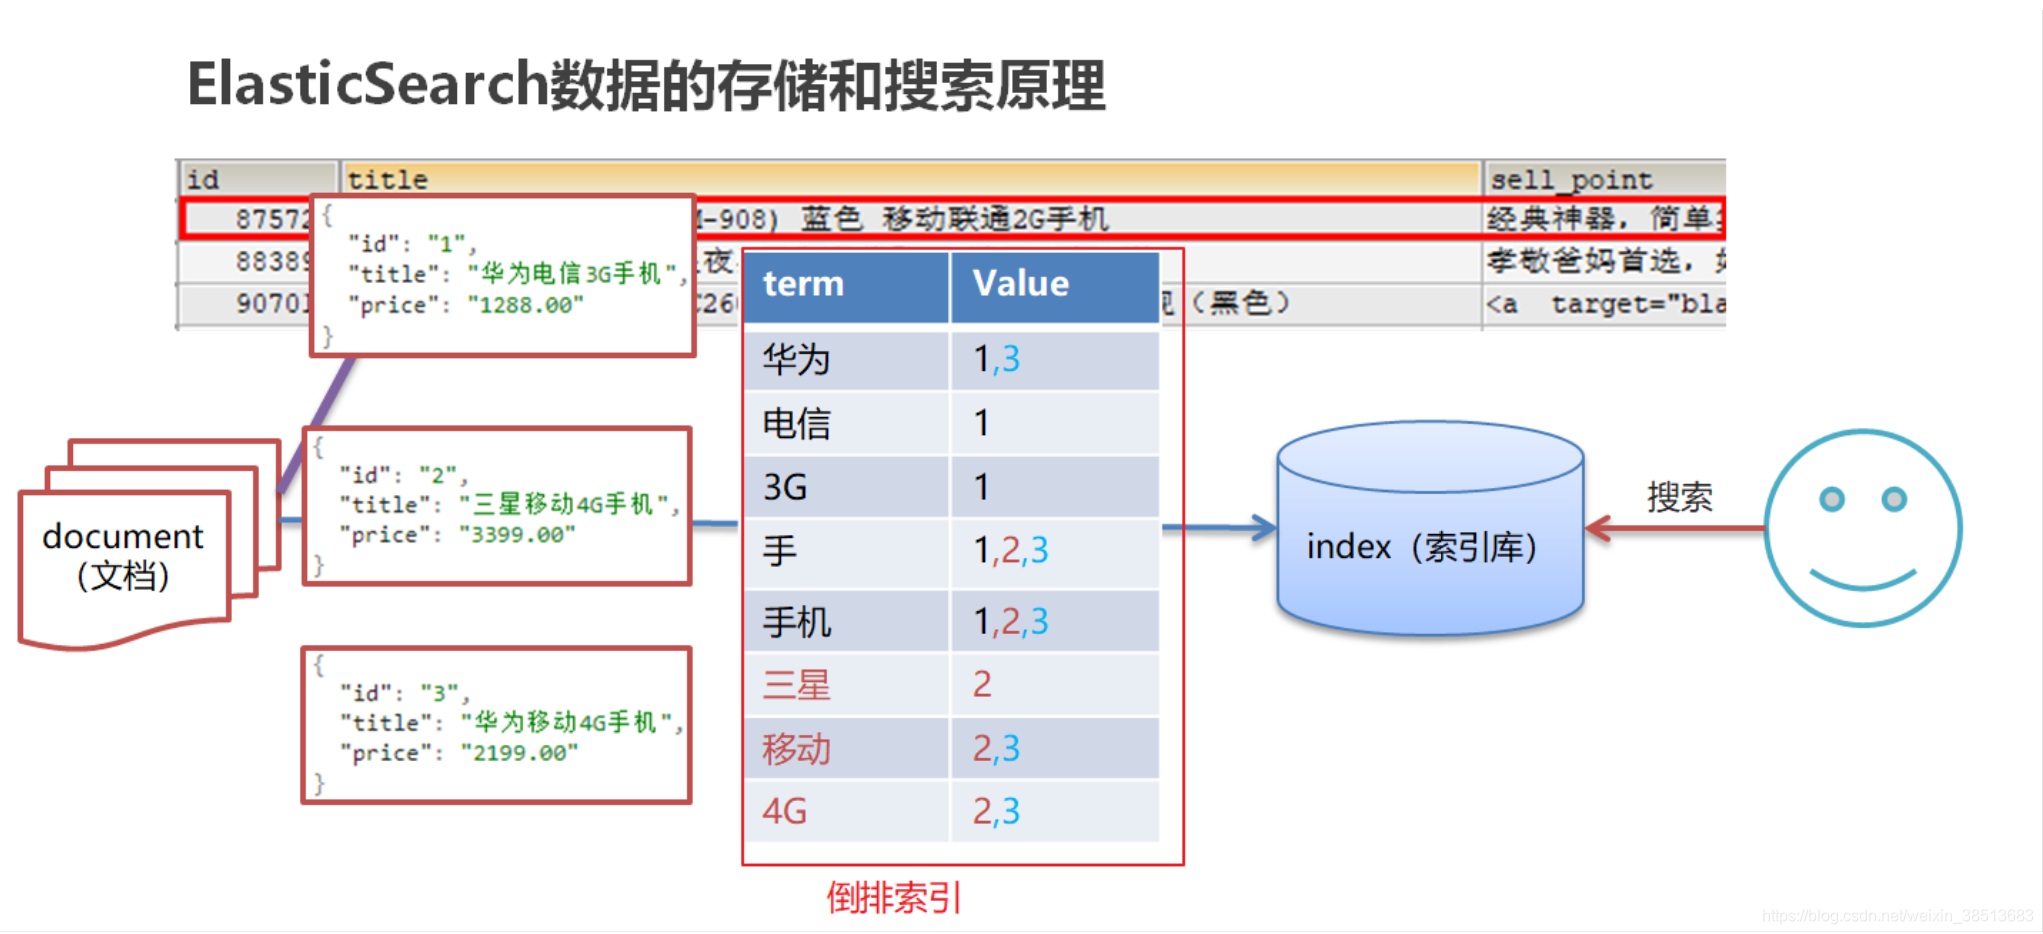Click the title text "华为电信3G手机"
The image size is (2043, 934).
tap(571, 274)
